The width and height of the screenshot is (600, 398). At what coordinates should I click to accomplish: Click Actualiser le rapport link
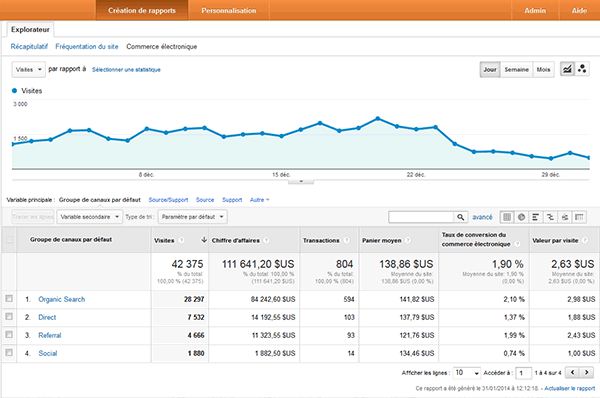coord(570,388)
